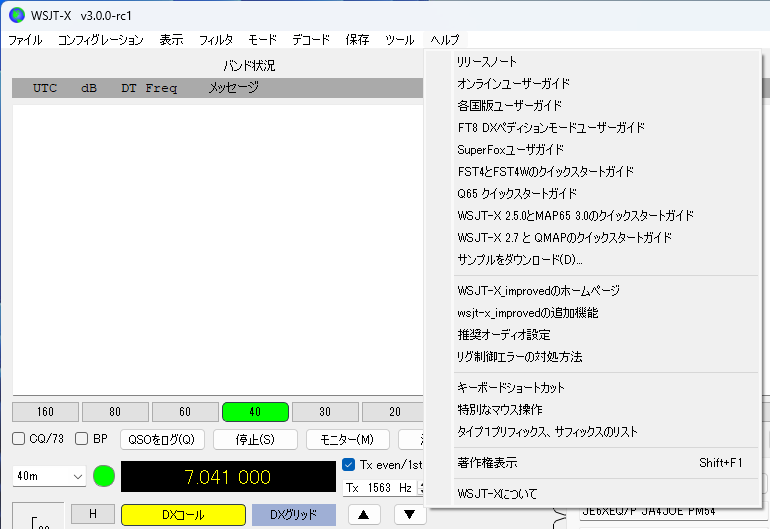Open FST4とFST4Wのクイックスタートガイド

(x=593, y=172)
